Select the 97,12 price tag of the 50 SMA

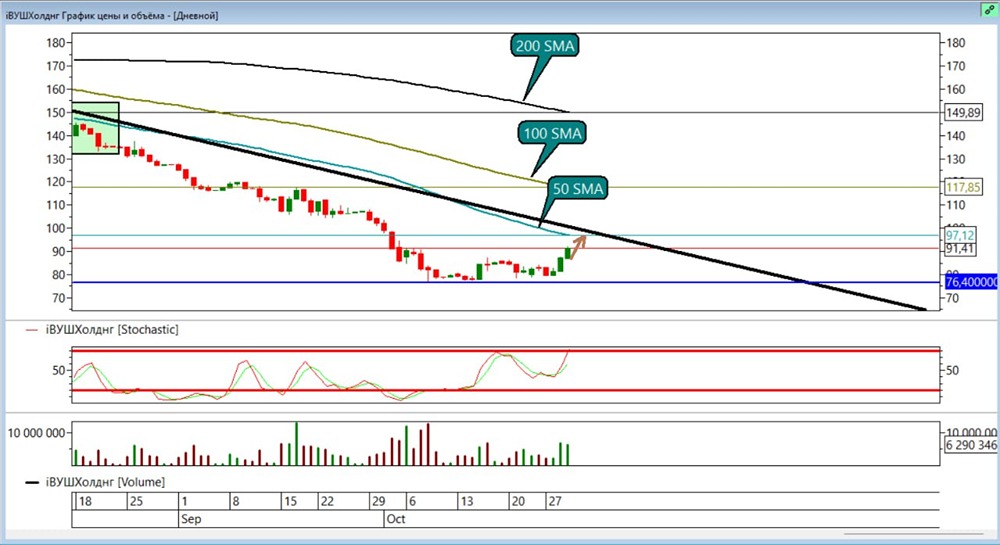click(960, 236)
